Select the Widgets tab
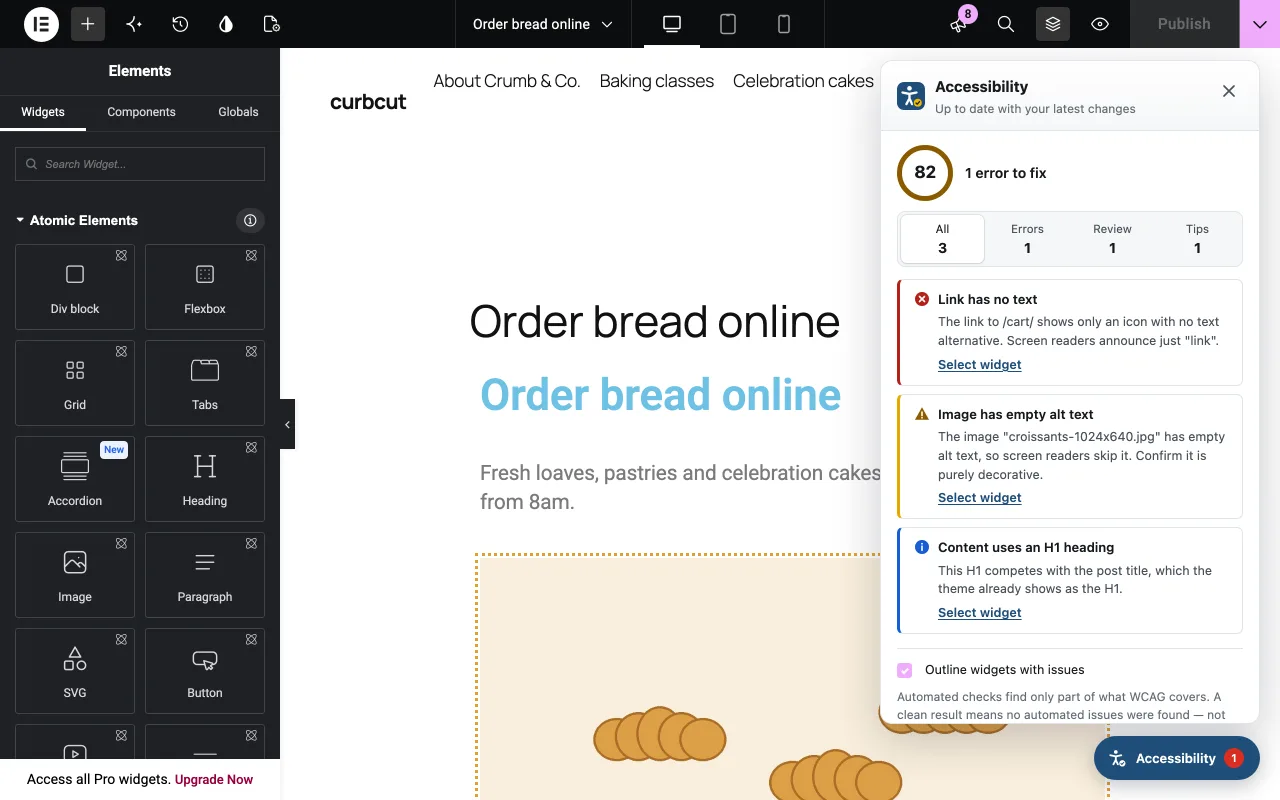This screenshot has height=800, width=1280. (43, 112)
